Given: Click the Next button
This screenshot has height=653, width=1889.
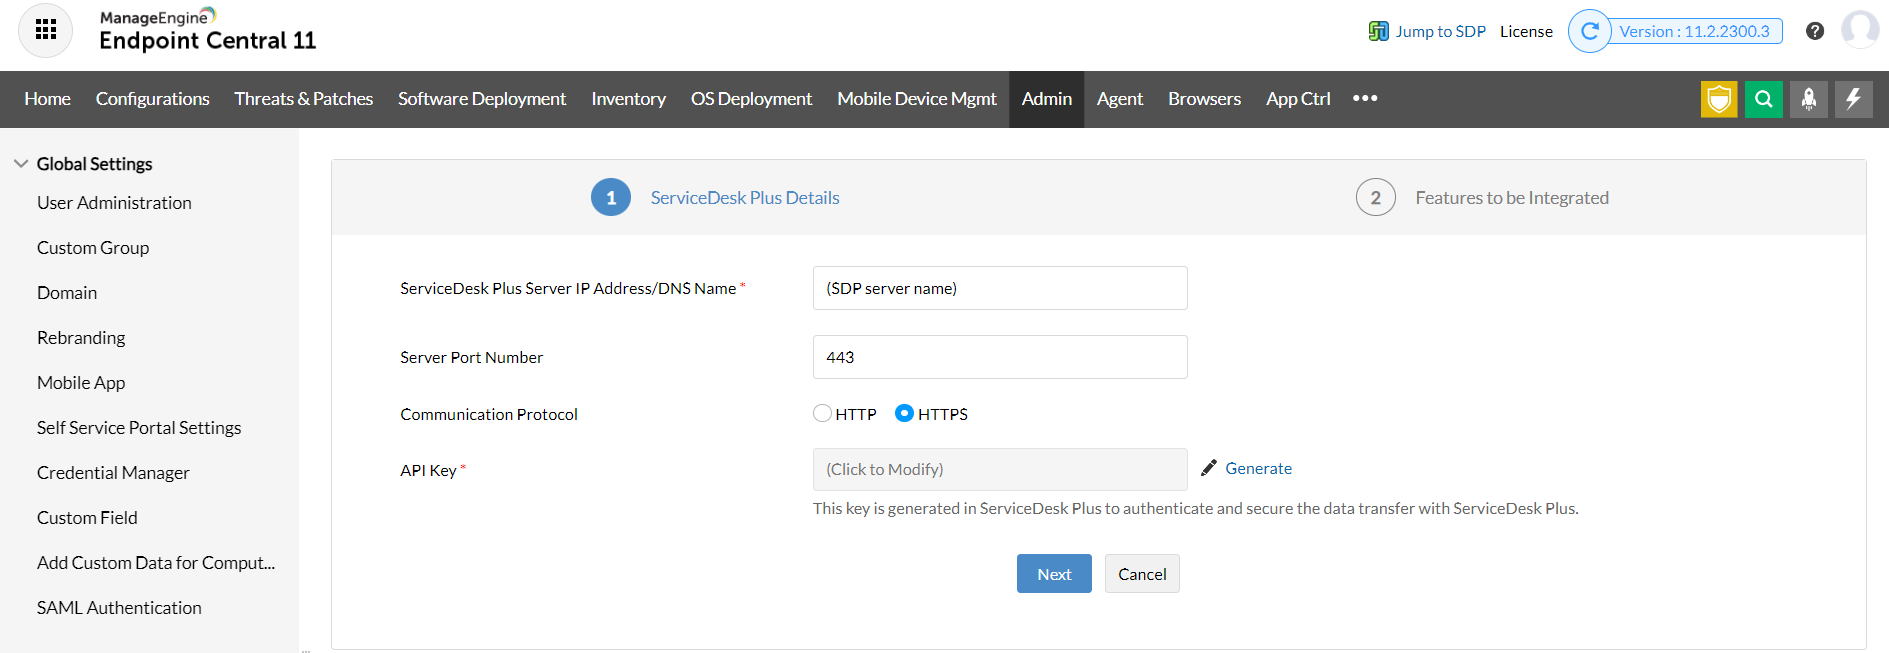Looking at the screenshot, I should tap(1053, 574).
